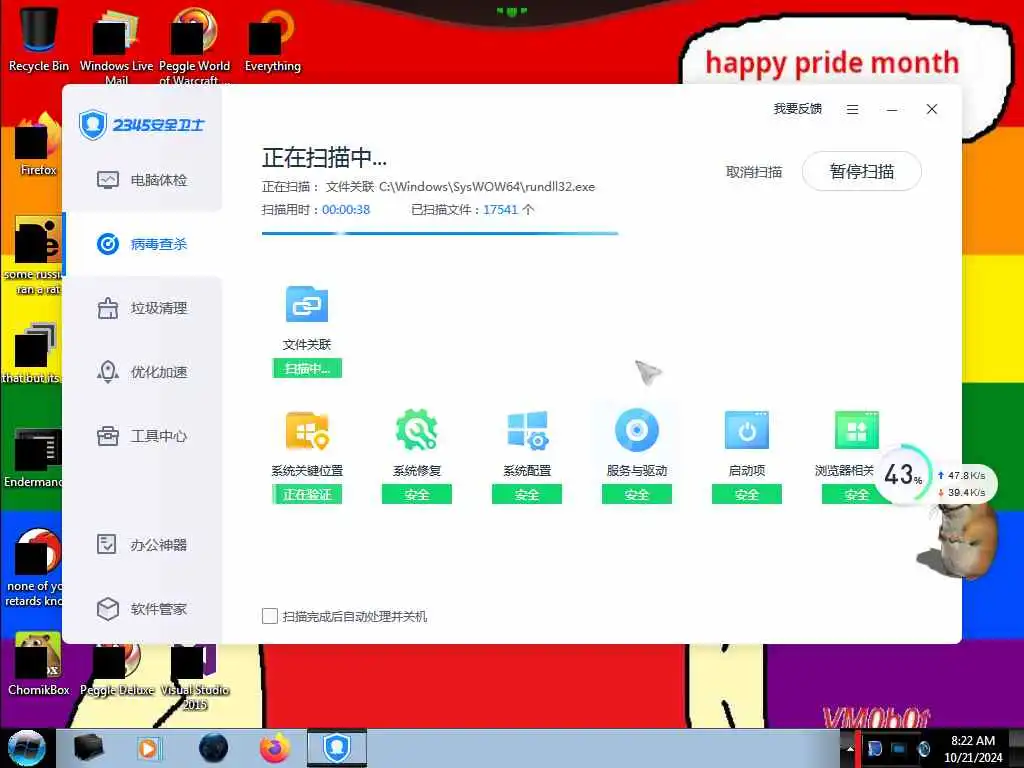The height and width of the screenshot is (768, 1024).
Task: Click the 系统配置 windows icon
Action: point(527,430)
